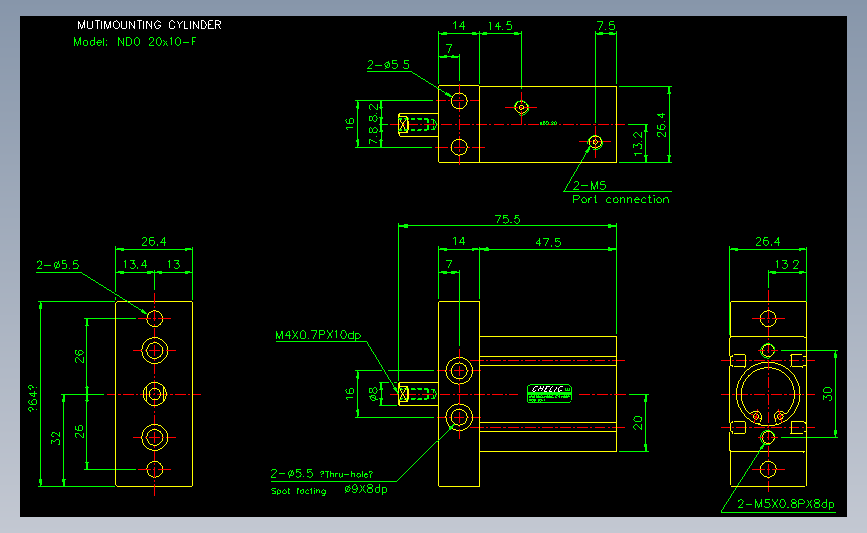Select the 2-M5 port callout text
Image resolution: width=867 pixels, height=533 pixels.
589,186
